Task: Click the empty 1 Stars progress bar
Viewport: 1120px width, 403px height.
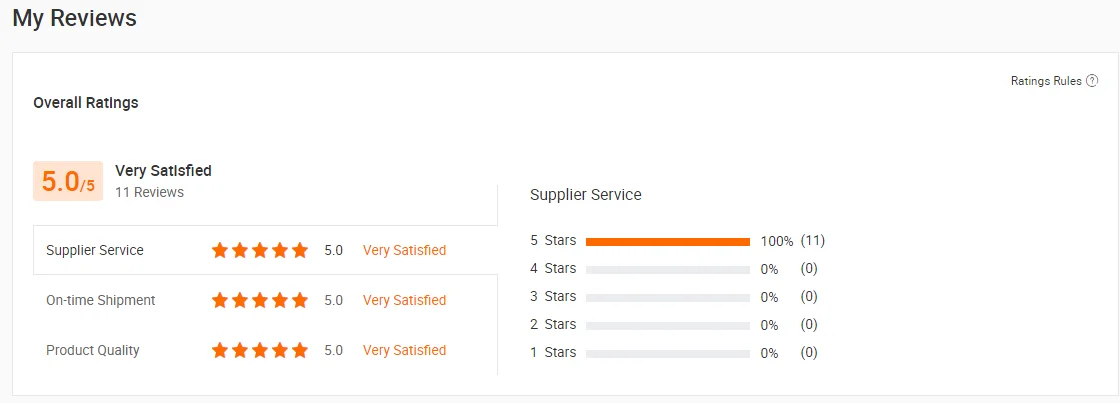Action: [668, 353]
